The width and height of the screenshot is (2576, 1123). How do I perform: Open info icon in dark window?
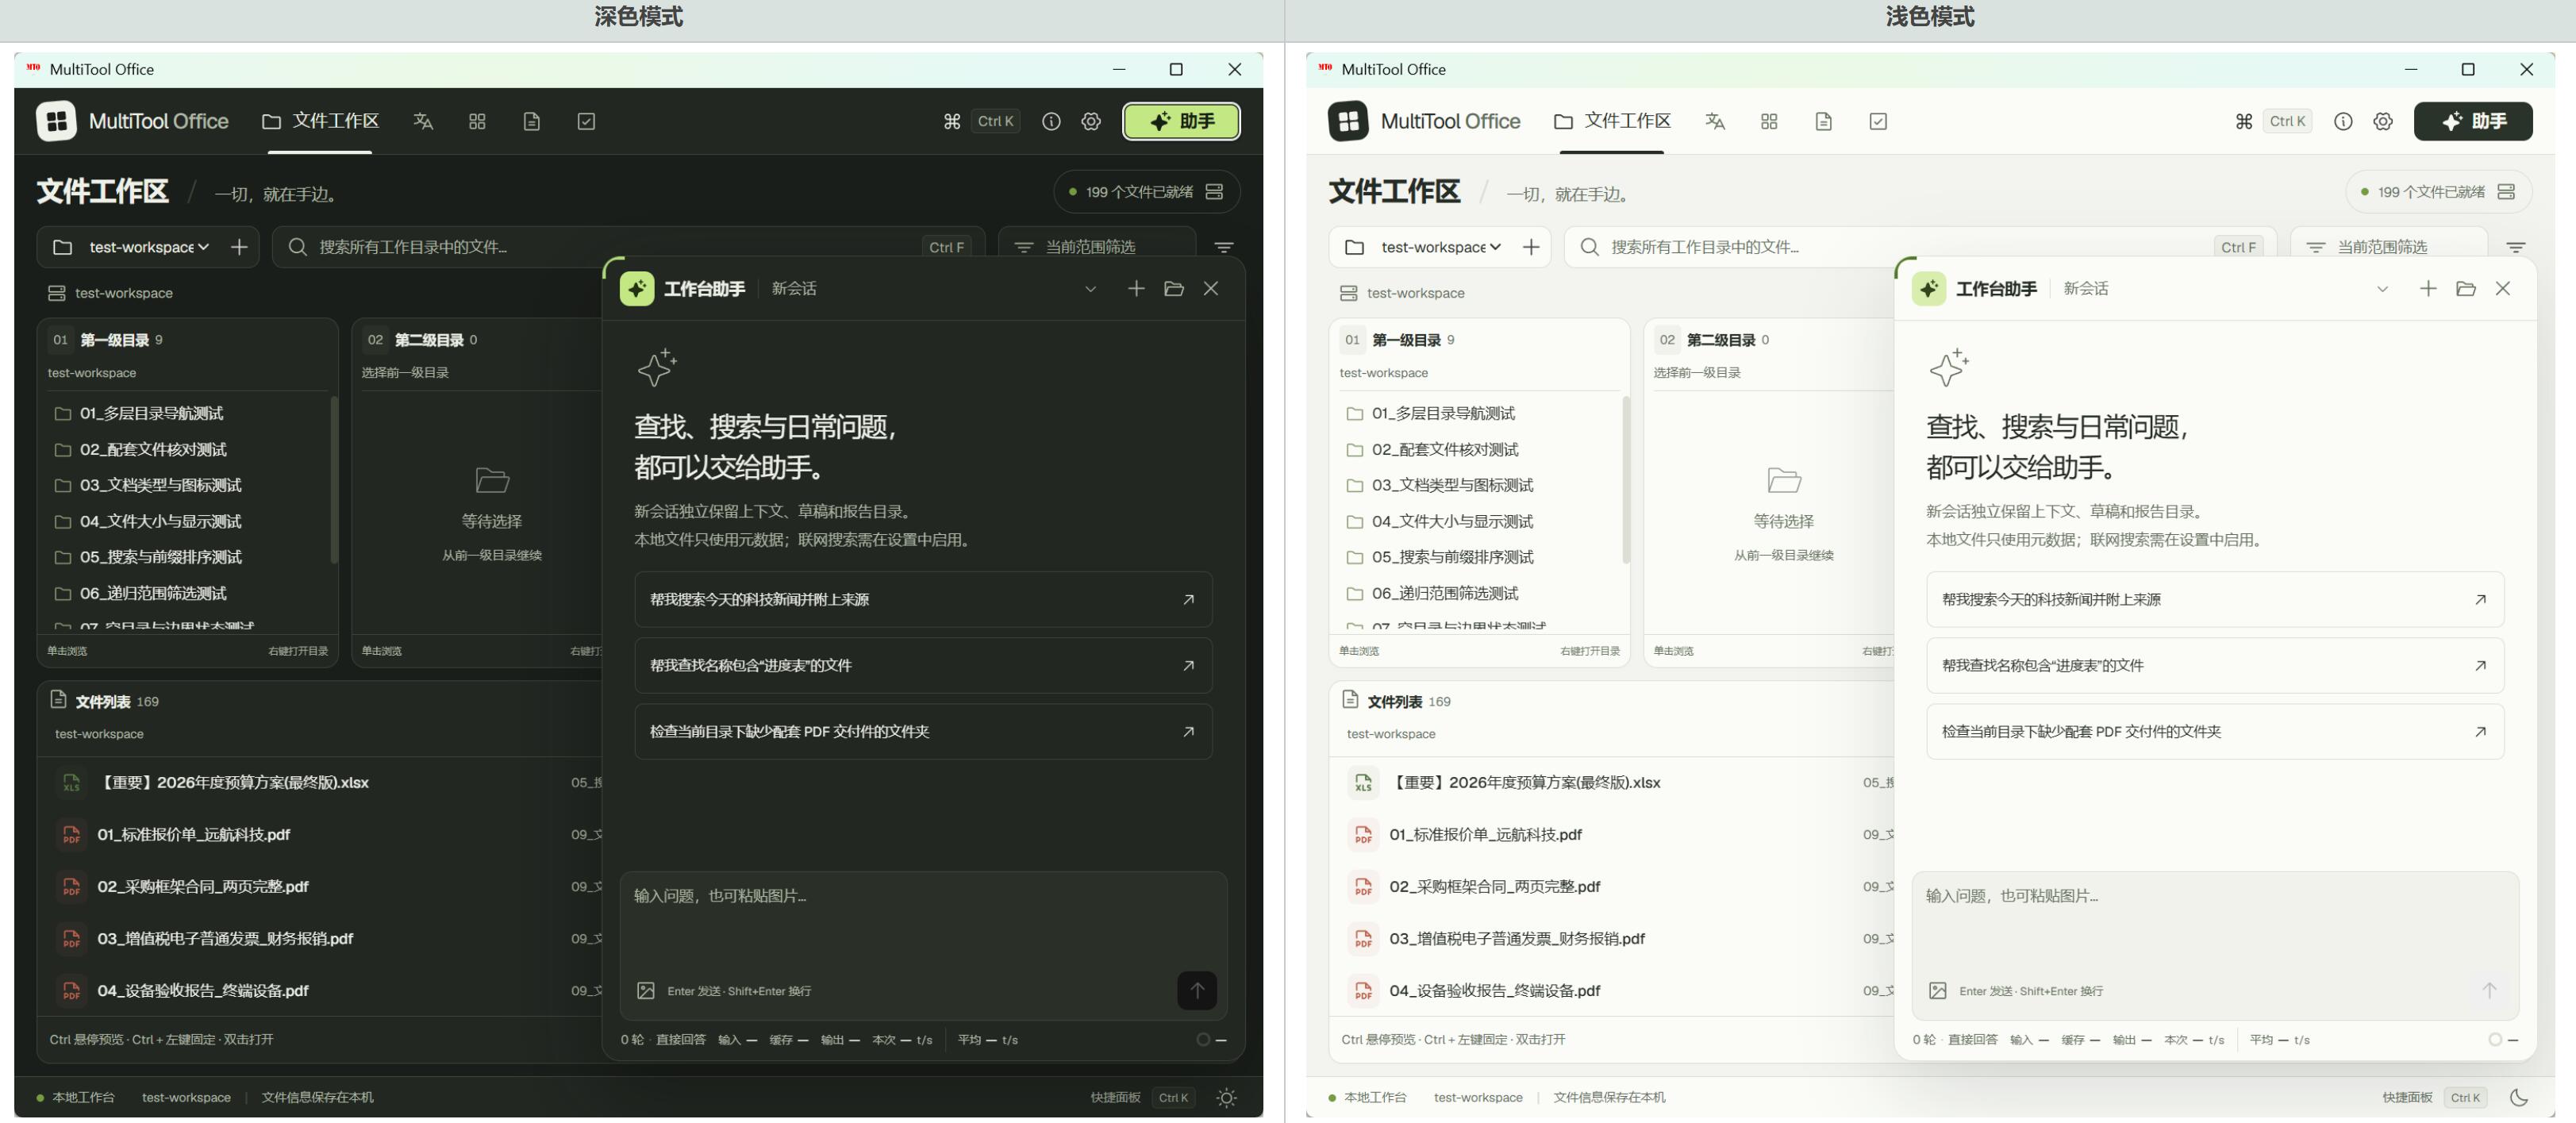pos(1051,121)
